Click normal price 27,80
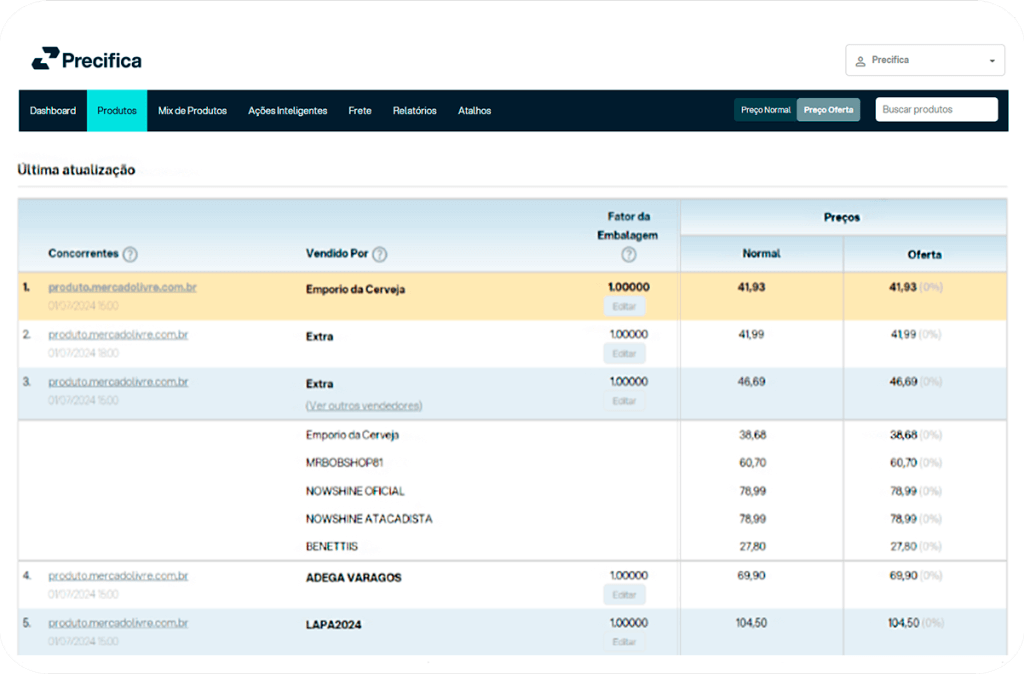This screenshot has width=1024, height=674. point(752,546)
